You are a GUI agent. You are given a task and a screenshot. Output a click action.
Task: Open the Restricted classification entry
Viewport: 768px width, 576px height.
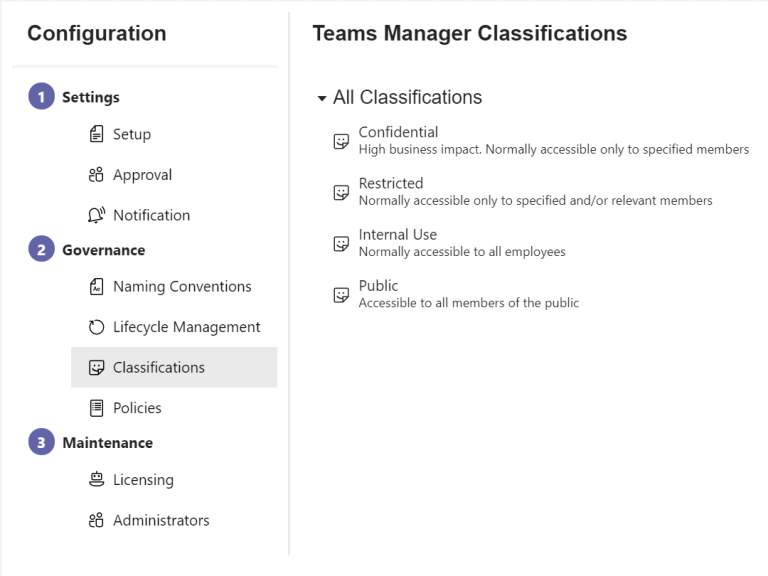(391, 183)
